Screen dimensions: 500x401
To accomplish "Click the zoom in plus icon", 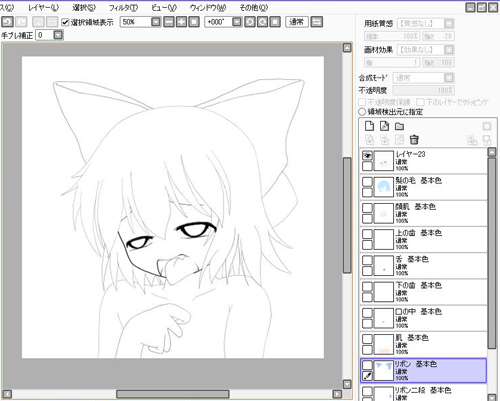I will tap(181, 22).
